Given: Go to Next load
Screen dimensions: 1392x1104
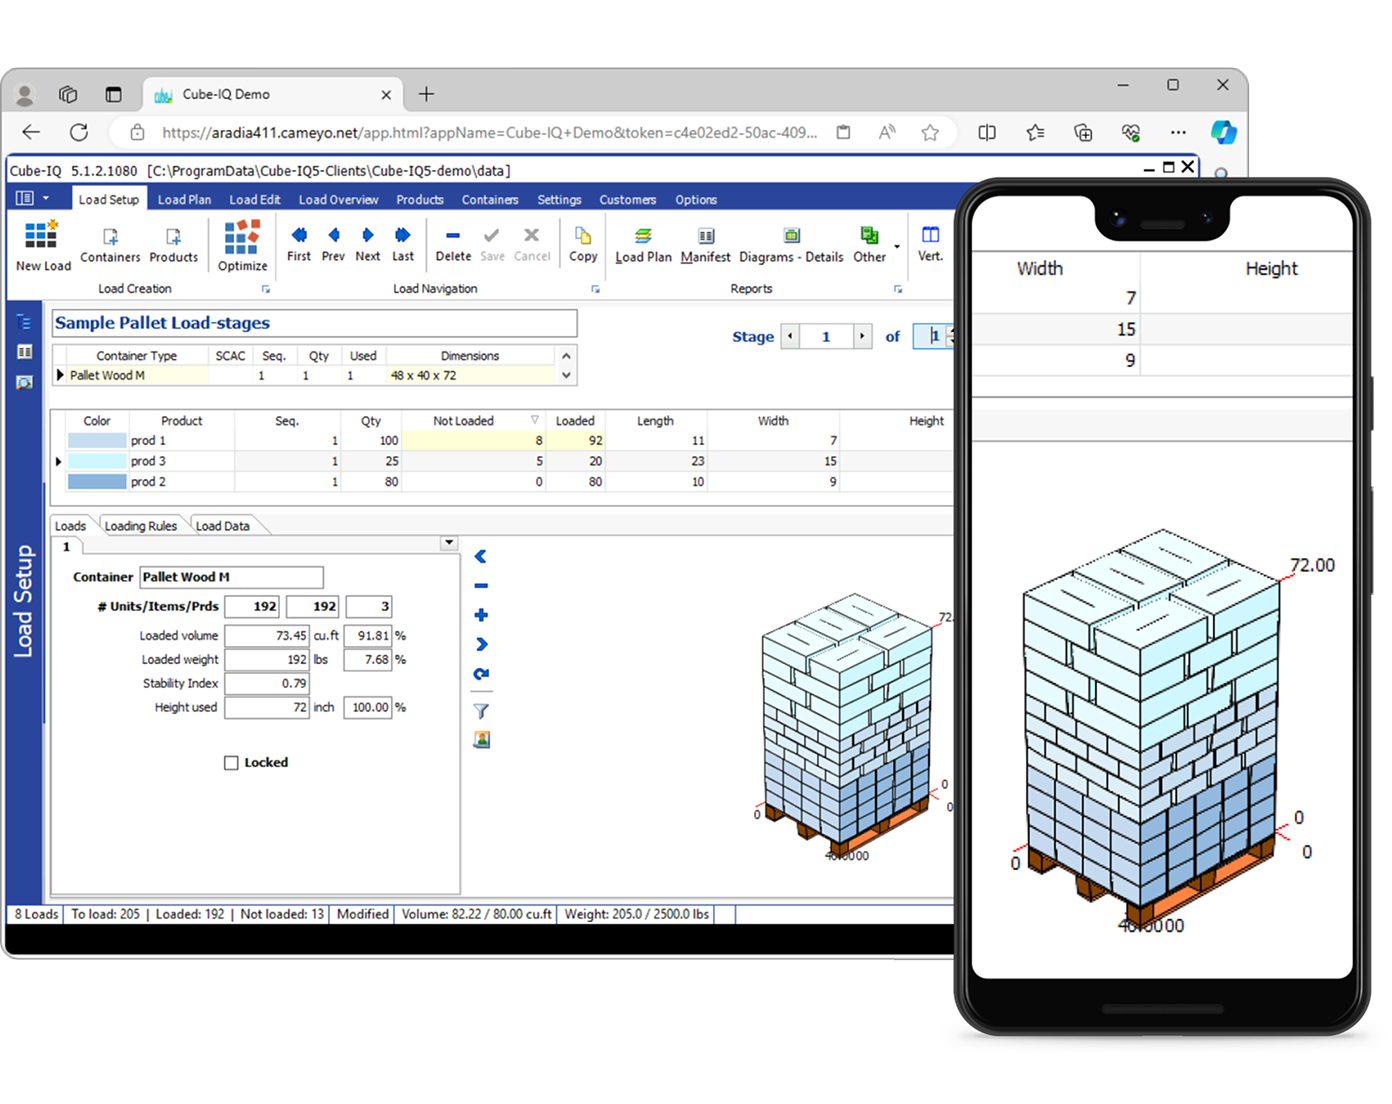Looking at the screenshot, I should pos(368,244).
